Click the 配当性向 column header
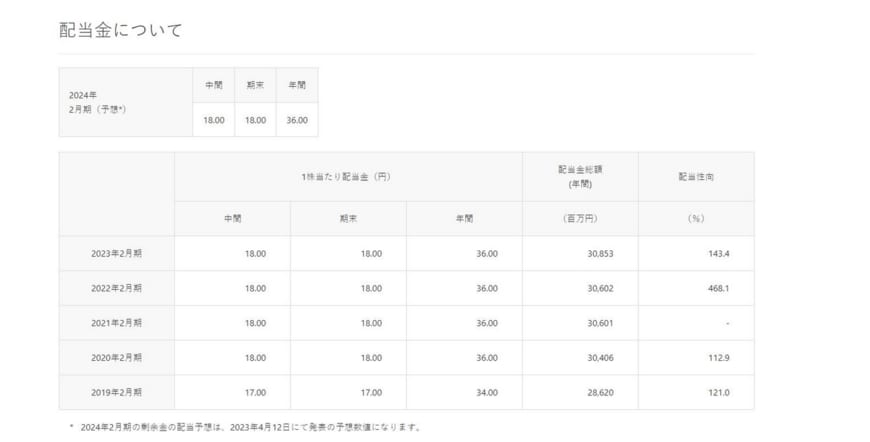The width and height of the screenshot is (870, 442). coord(695,177)
